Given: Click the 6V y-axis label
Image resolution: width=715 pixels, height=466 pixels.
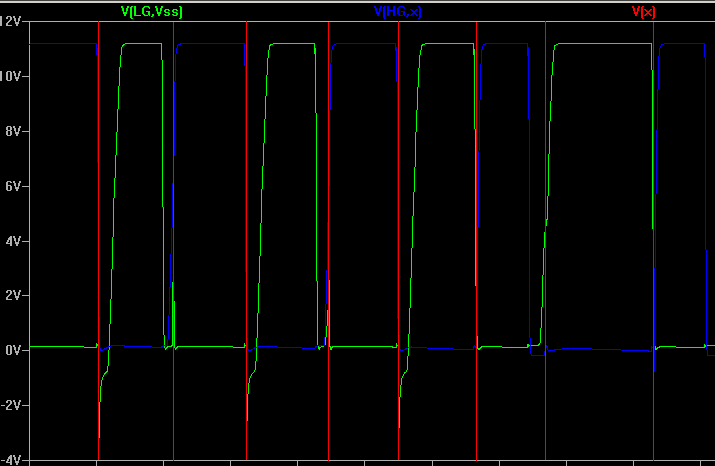Looking at the screenshot, I should click(x=13, y=186).
